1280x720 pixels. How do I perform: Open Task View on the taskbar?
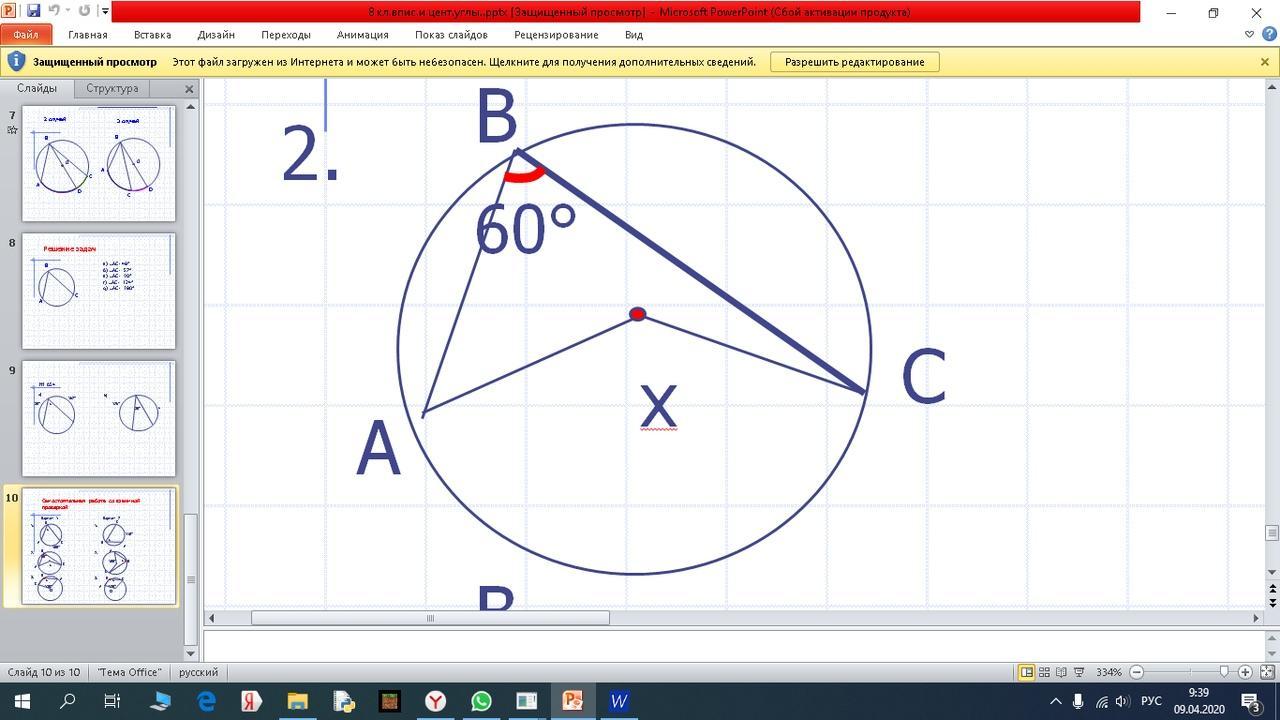pos(113,701)
